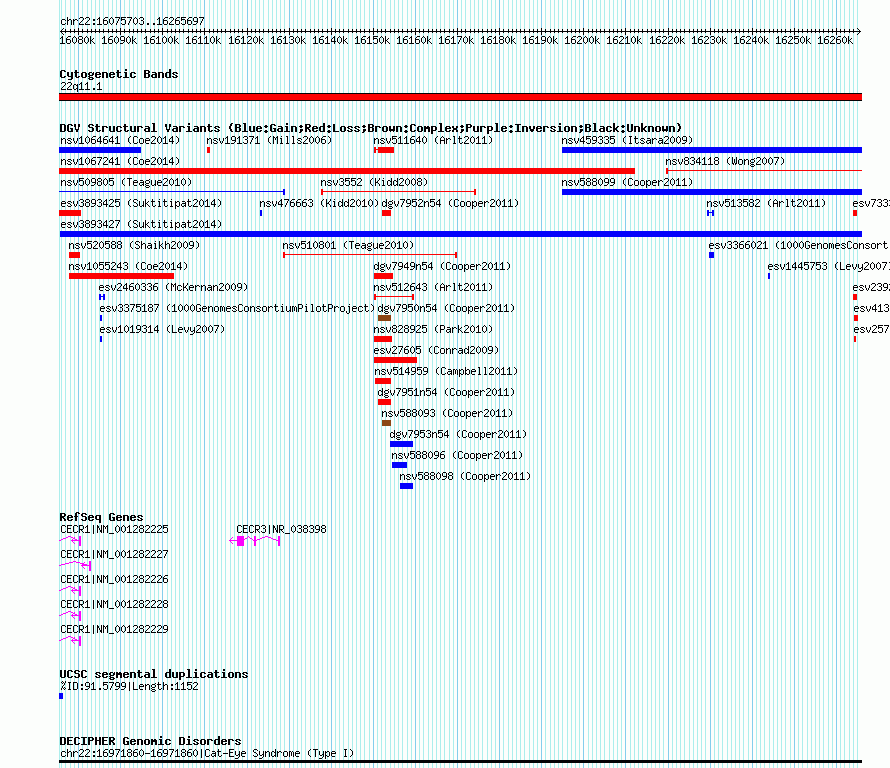Click the Cytogenetic Bands track heading
Viewport: 890px width, 768px height.
(119, 74)
